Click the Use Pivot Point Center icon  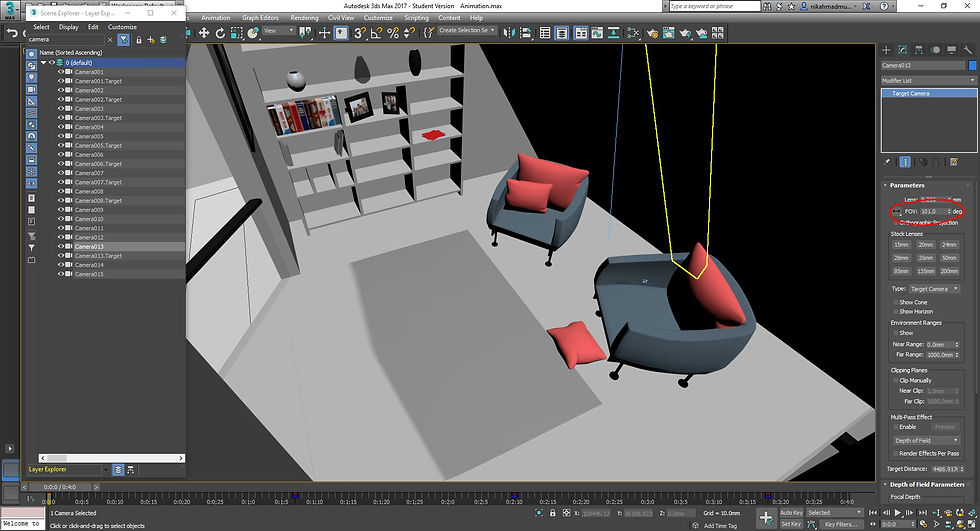tap(304, 33)
